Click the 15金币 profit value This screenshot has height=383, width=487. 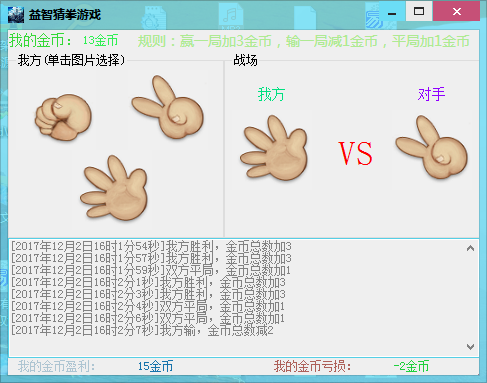click(155, 366)
